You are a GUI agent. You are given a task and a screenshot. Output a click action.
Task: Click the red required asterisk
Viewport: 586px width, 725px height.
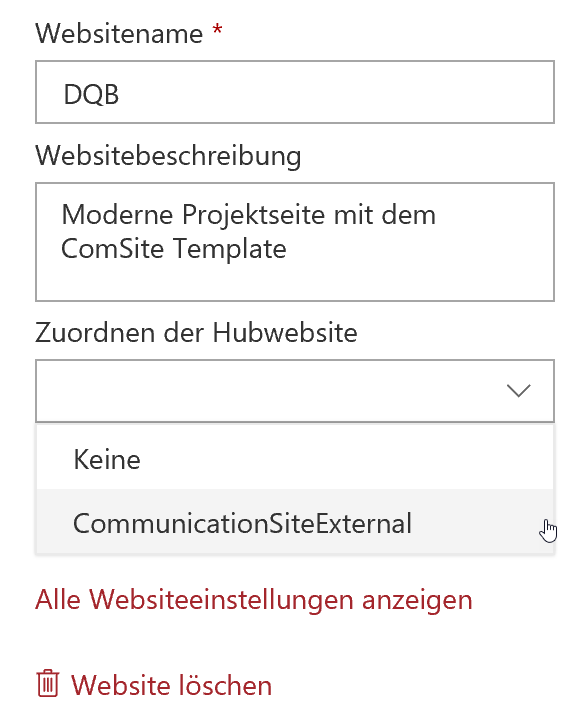217,31
